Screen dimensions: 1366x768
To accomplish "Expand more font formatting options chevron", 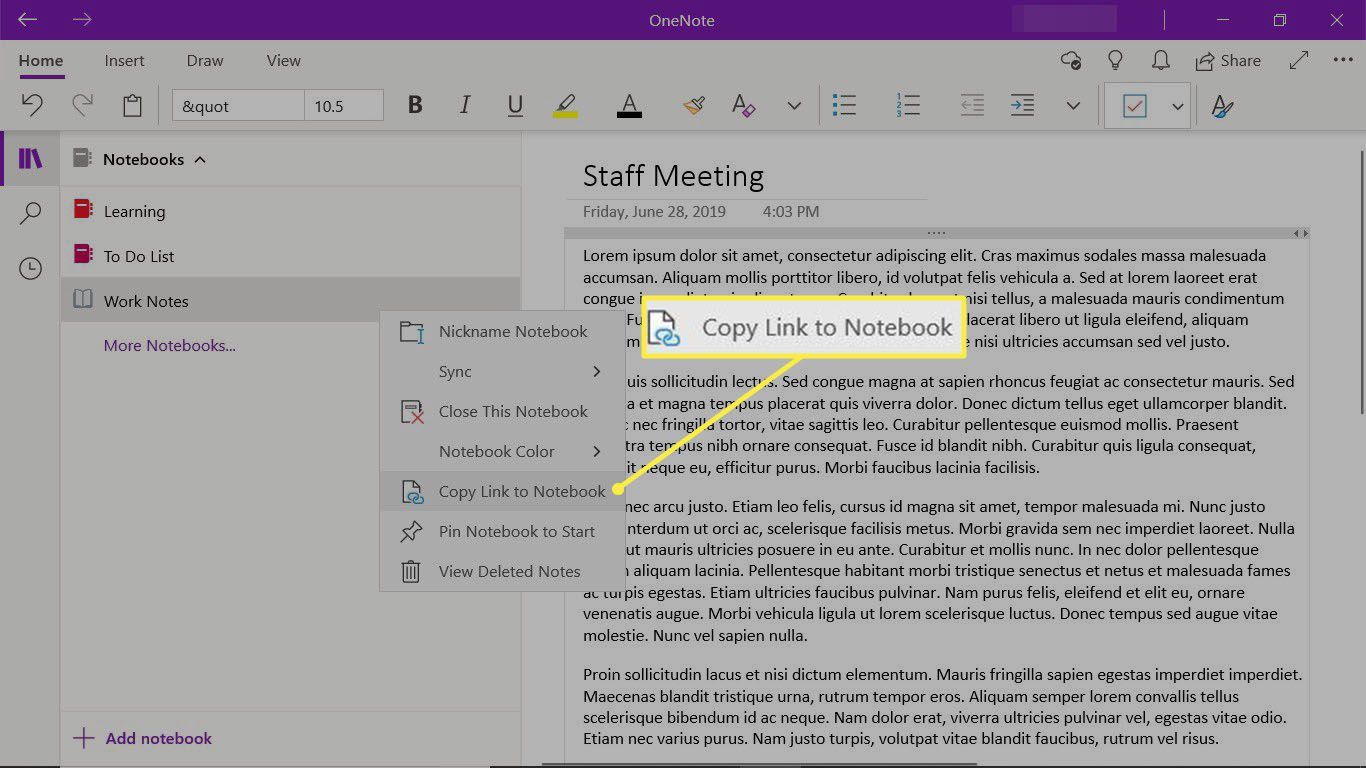I will 794,105.
